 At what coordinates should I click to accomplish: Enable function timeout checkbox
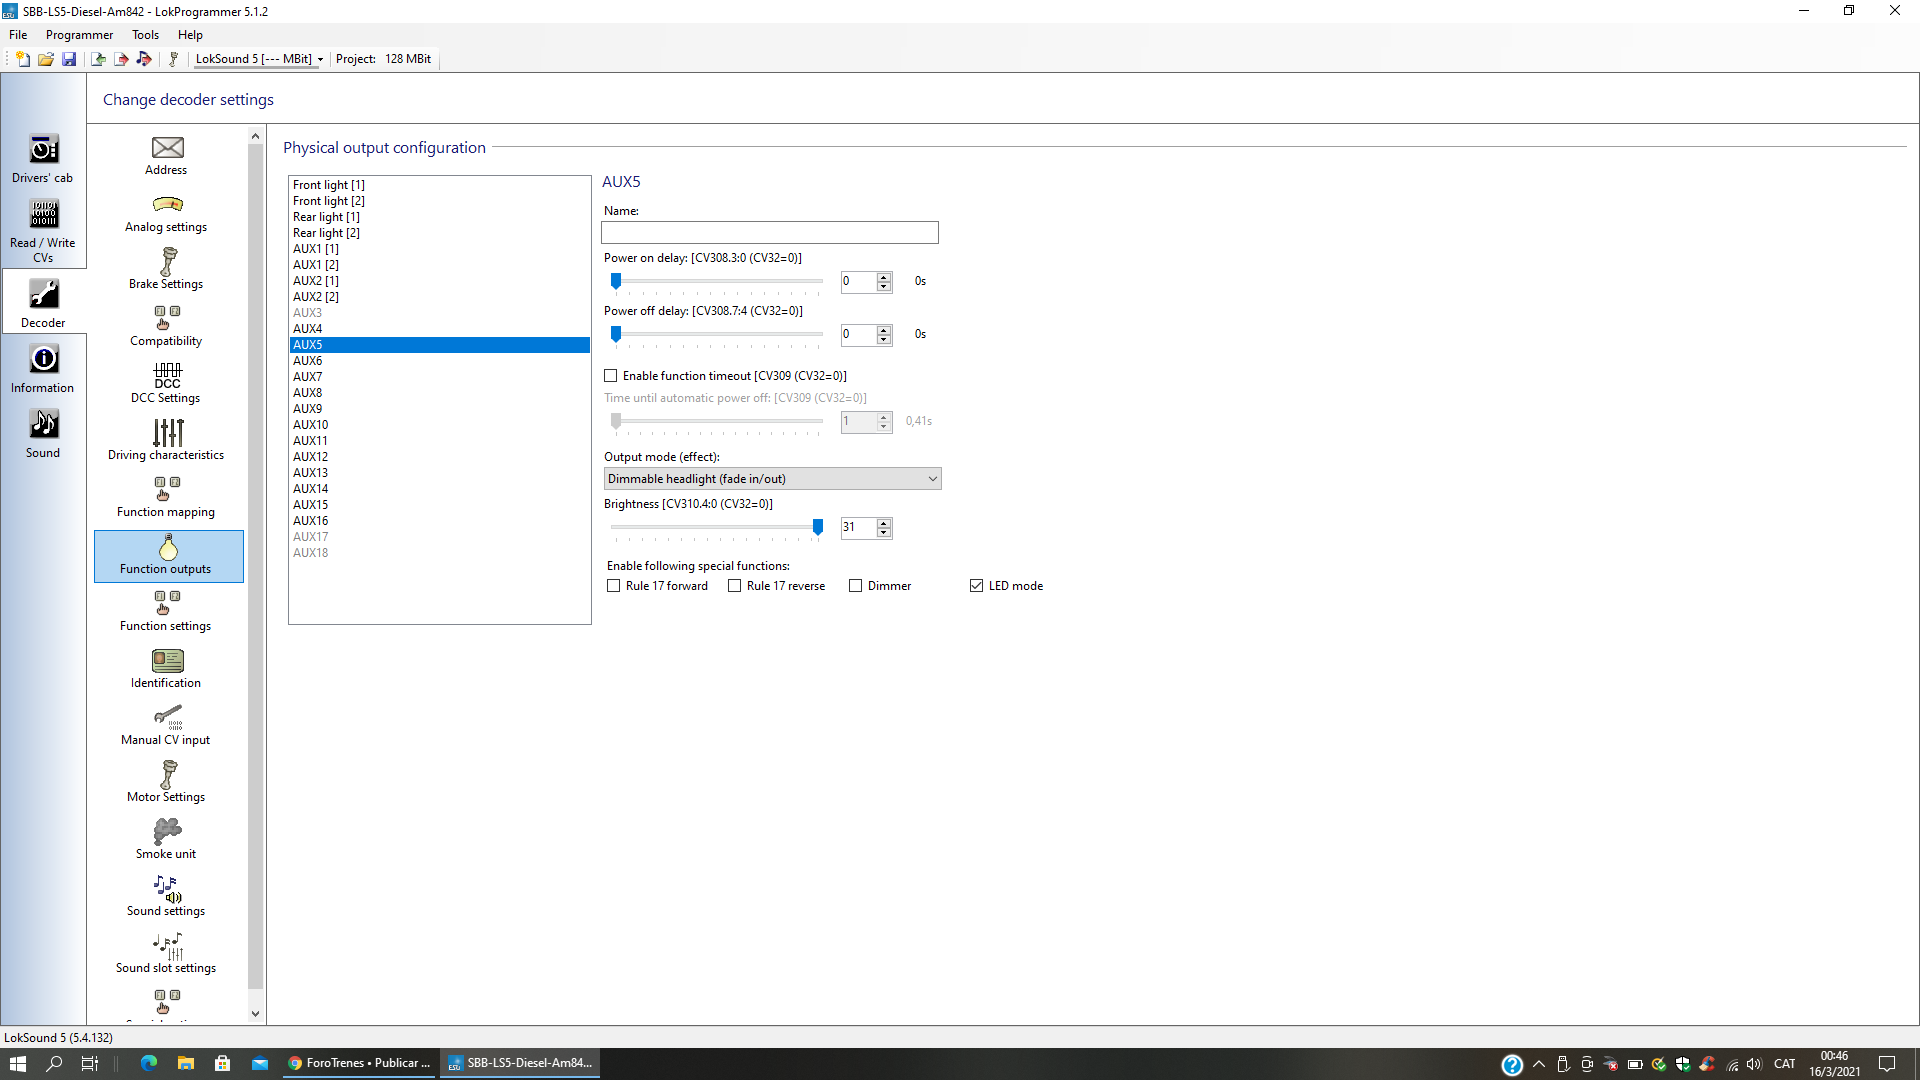[x=611, y=376]
